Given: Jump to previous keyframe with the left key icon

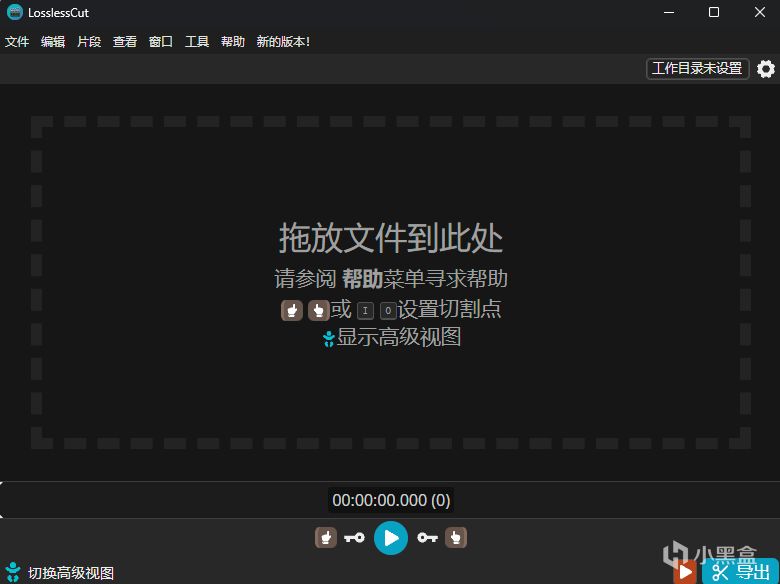Looking at the screenshot, I should click(x=354, y=538).
